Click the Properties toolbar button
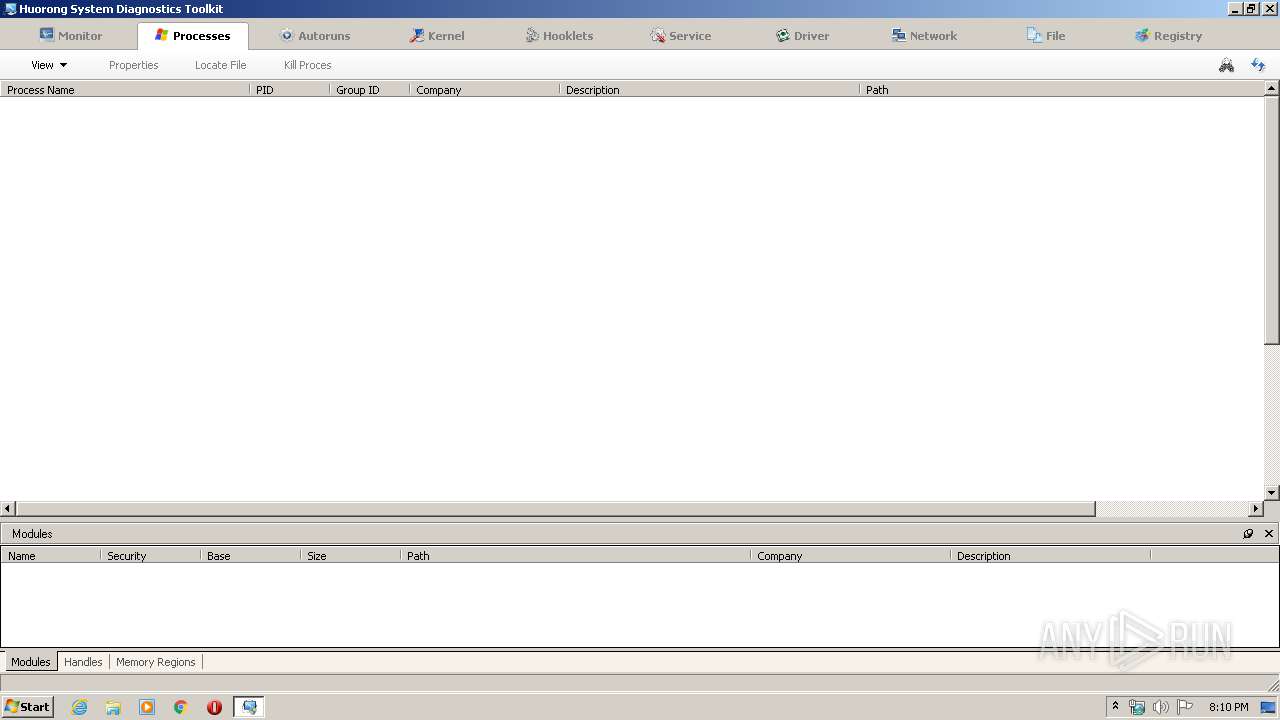This screenshot has height=720, width=1280. click(x=134, y=65)
